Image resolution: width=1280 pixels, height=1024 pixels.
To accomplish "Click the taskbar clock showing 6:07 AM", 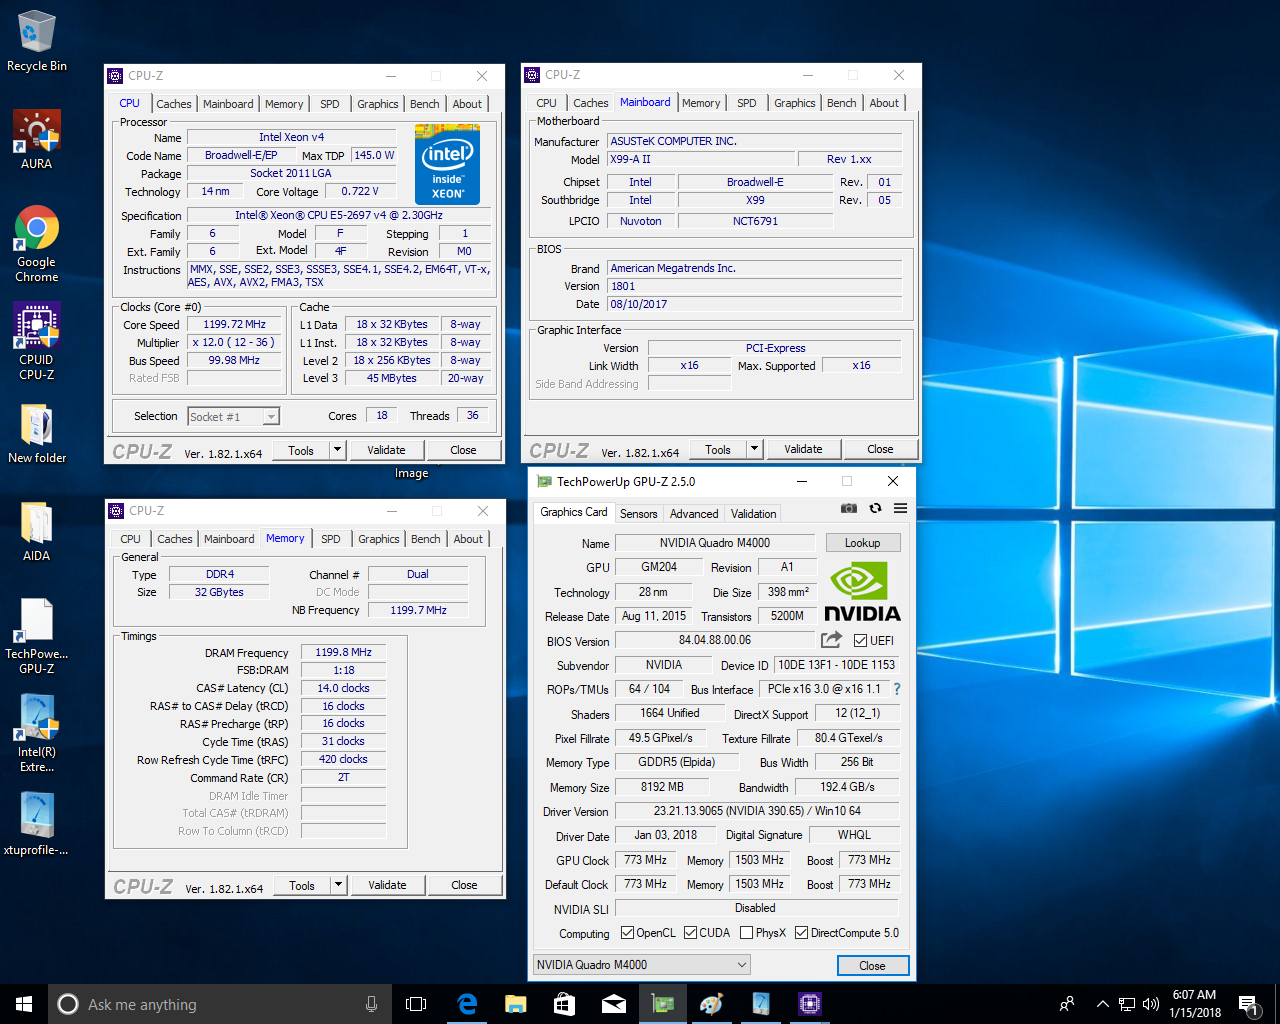I will (x=1194, y=1004).
